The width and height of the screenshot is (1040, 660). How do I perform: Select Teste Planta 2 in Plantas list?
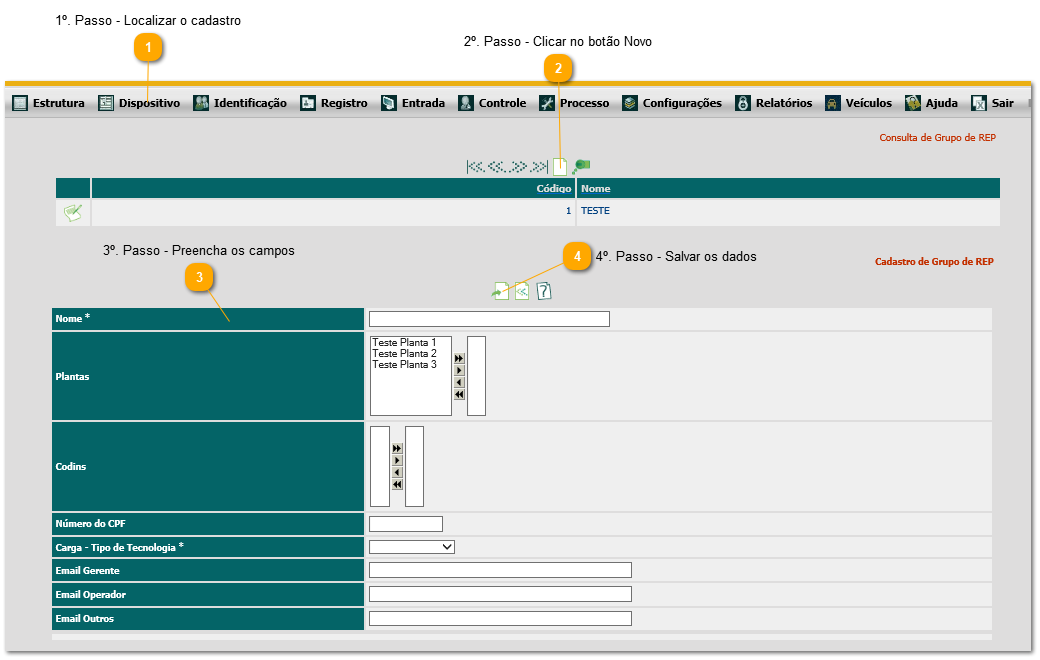[404, 354]
